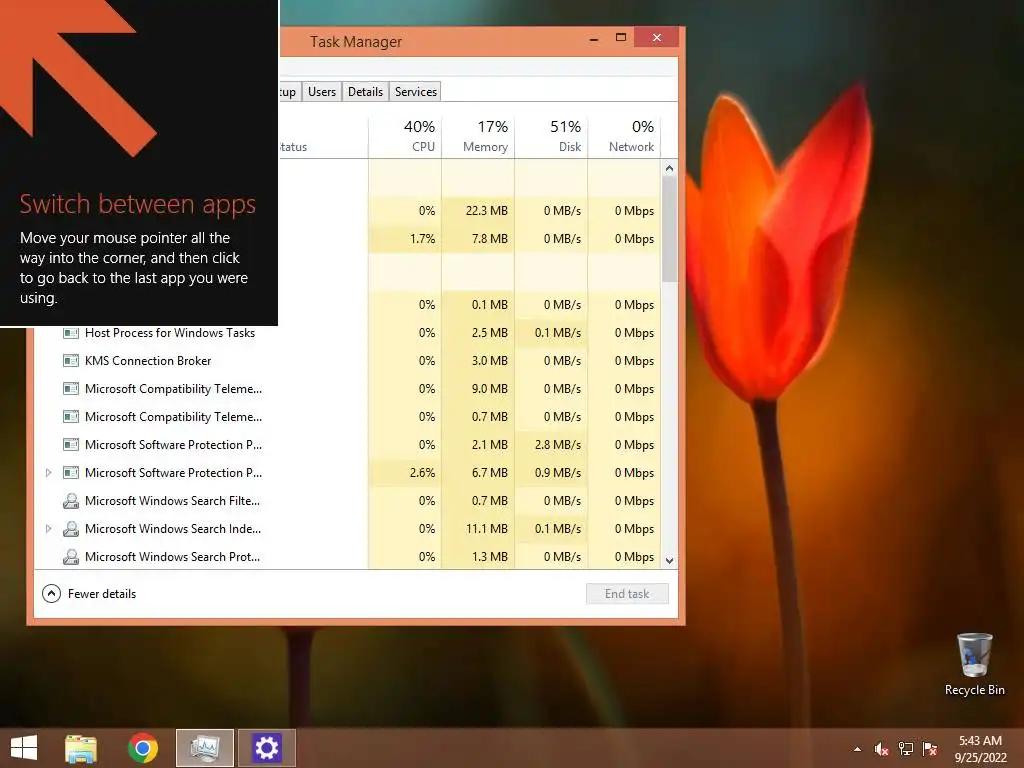
Task: Open the Recycle Bin desktop icon
Action: (x=974, y=664)
